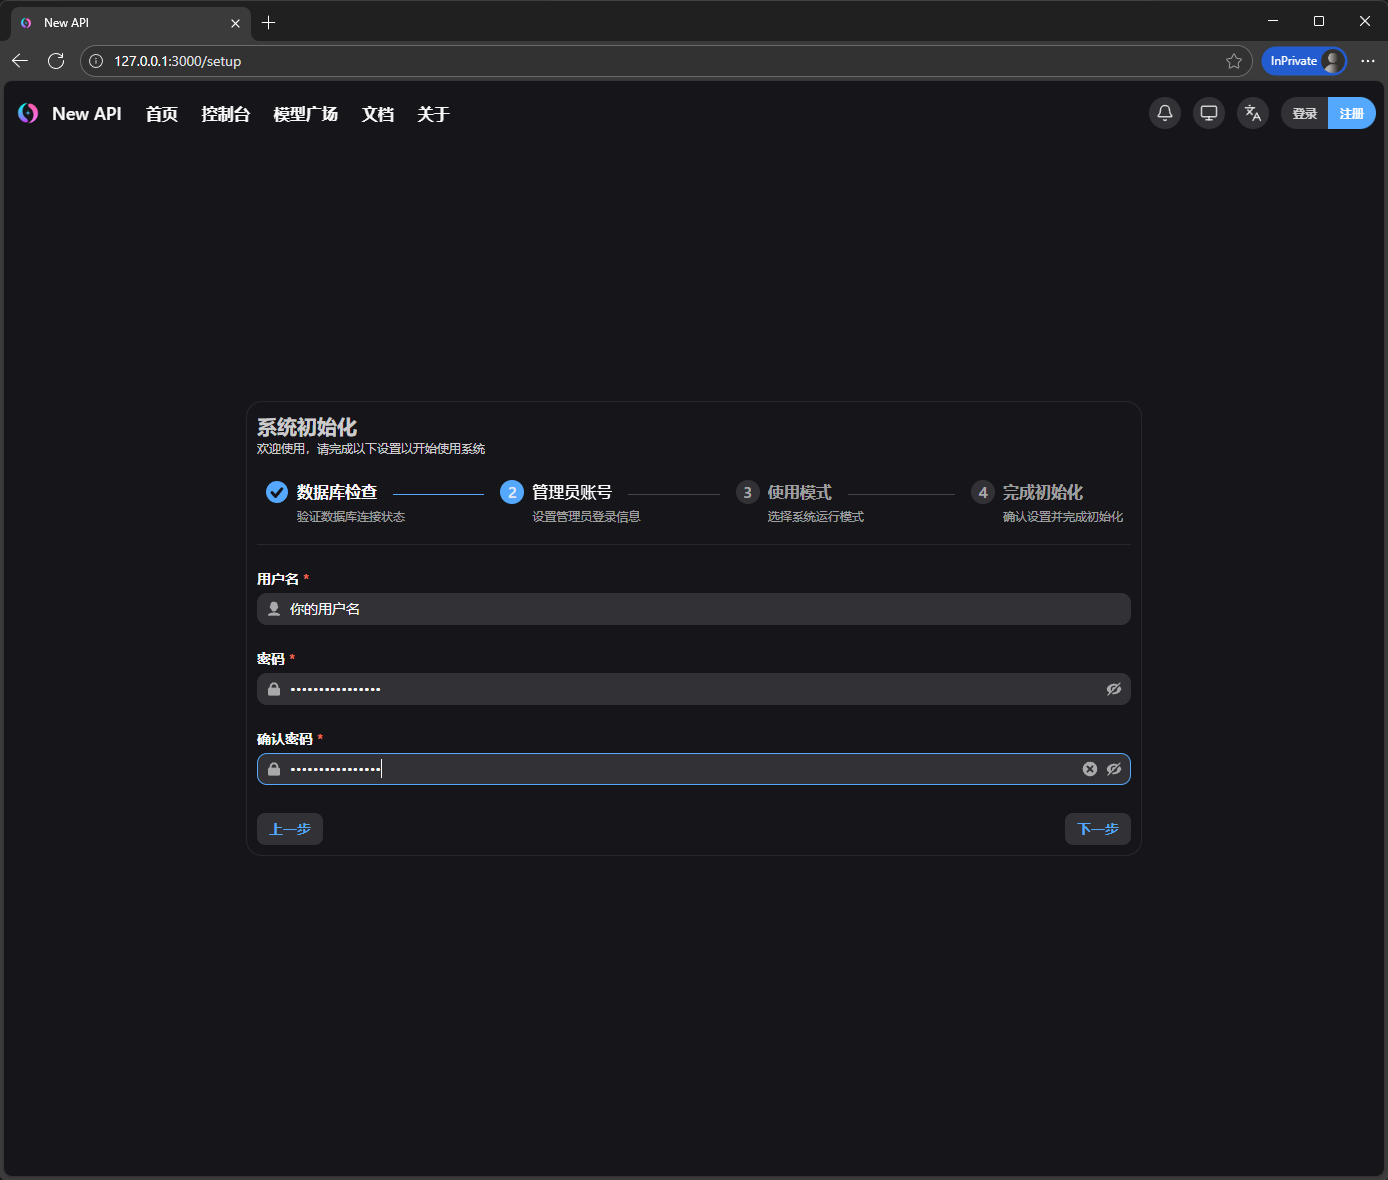Image resolution: width=1388 pixels, height=1180 pixels.
Task: Go back using browser back arrow
Action: pyautogui.click(x=20, y=61)
